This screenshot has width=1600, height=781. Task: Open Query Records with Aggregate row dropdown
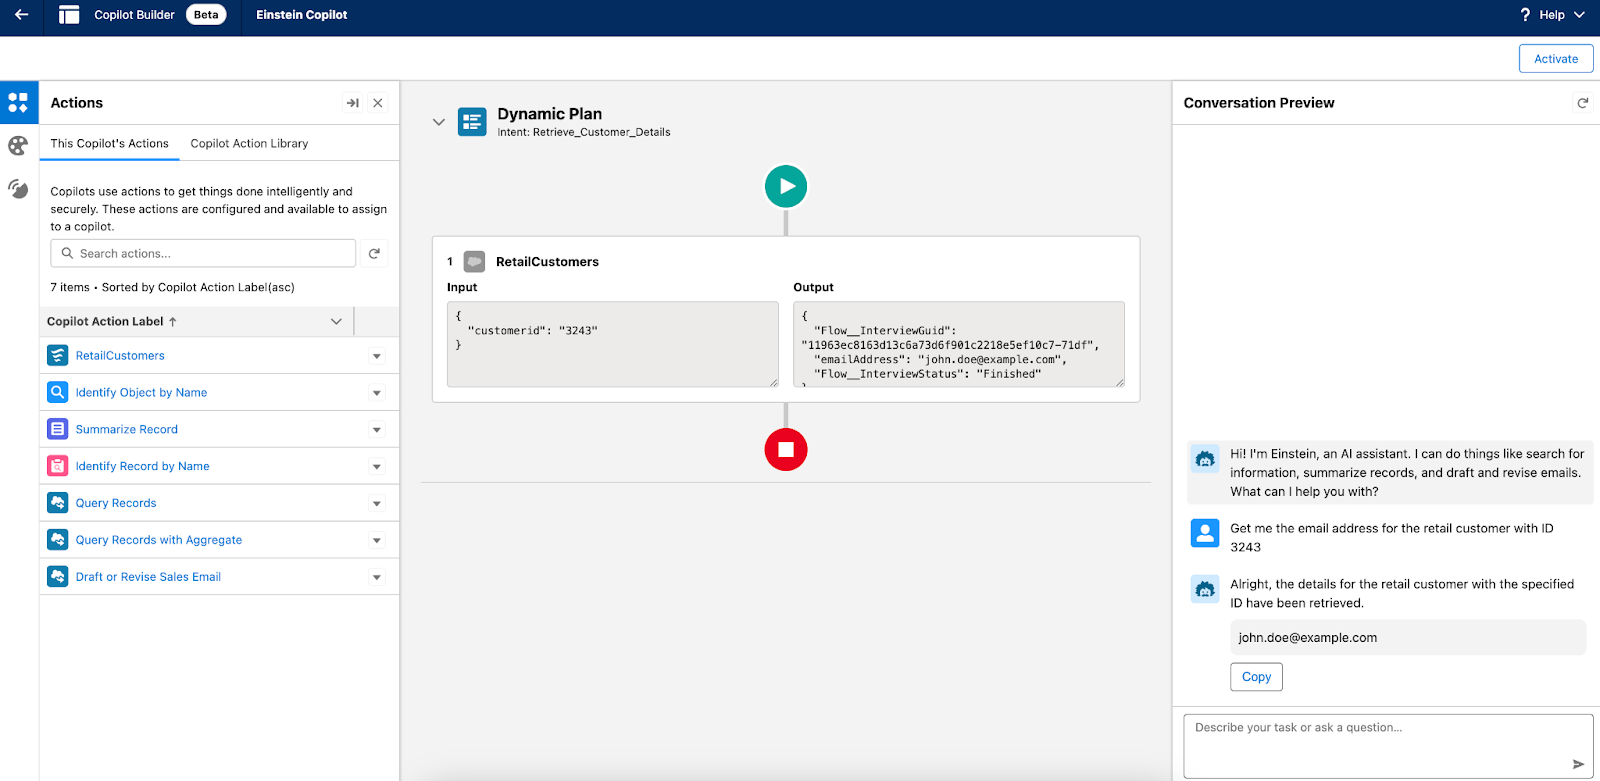tap(377, 541)
